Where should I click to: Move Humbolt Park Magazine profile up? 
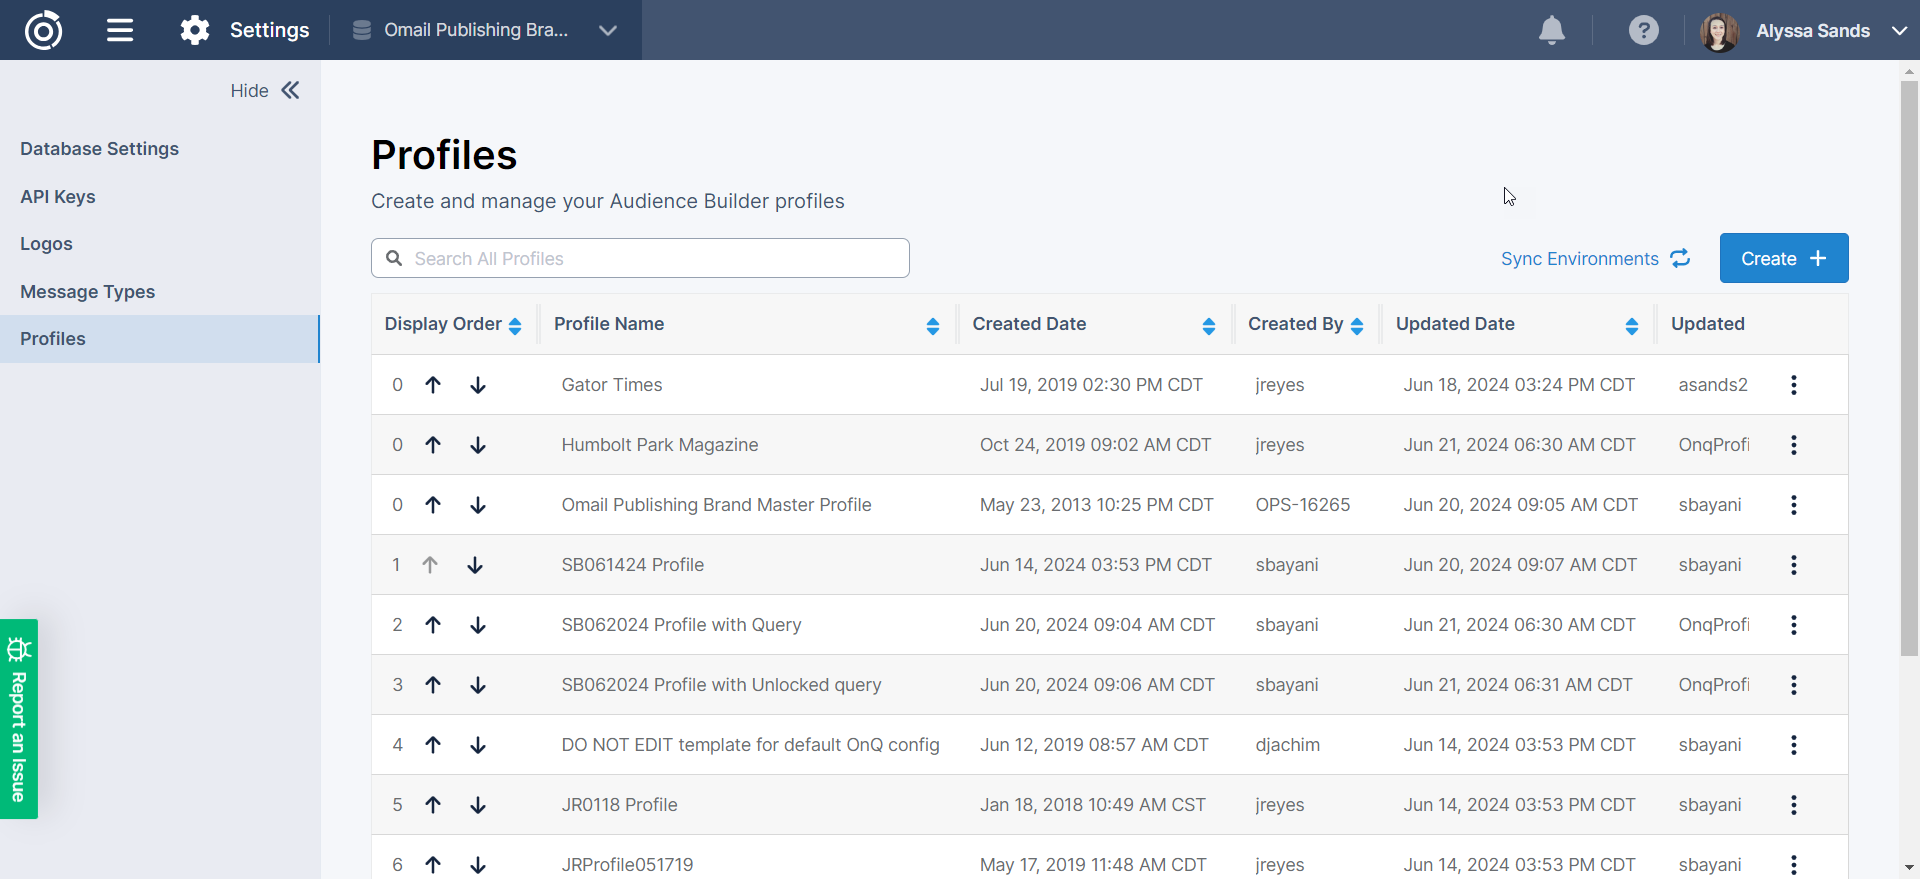pyautogui.click(x=433, y=445)
